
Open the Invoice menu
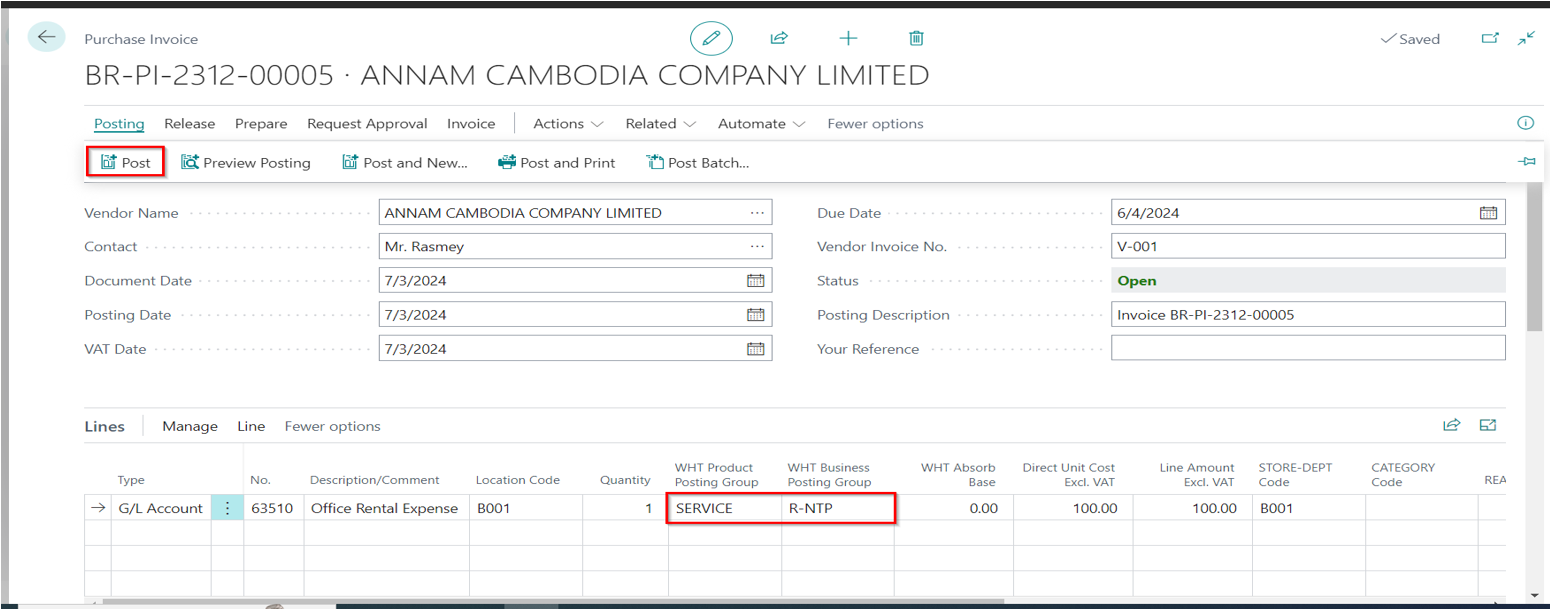coord(471,124)
